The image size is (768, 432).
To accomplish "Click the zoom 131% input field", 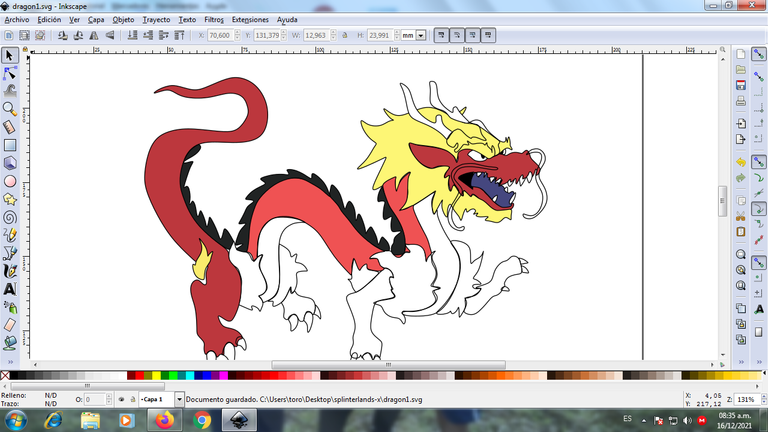I will [747, 400].
